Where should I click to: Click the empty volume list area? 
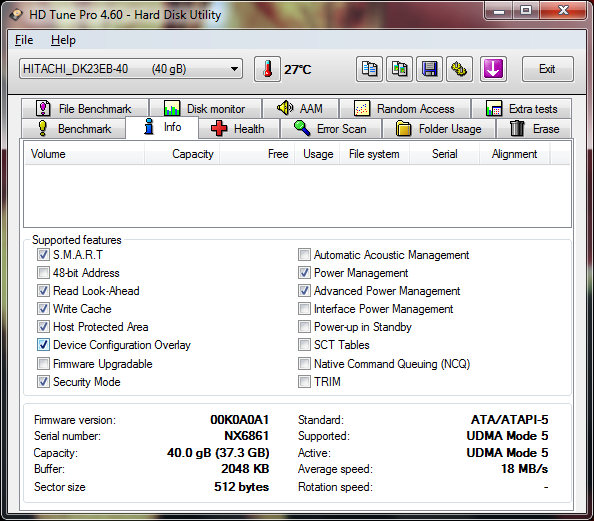297,196
